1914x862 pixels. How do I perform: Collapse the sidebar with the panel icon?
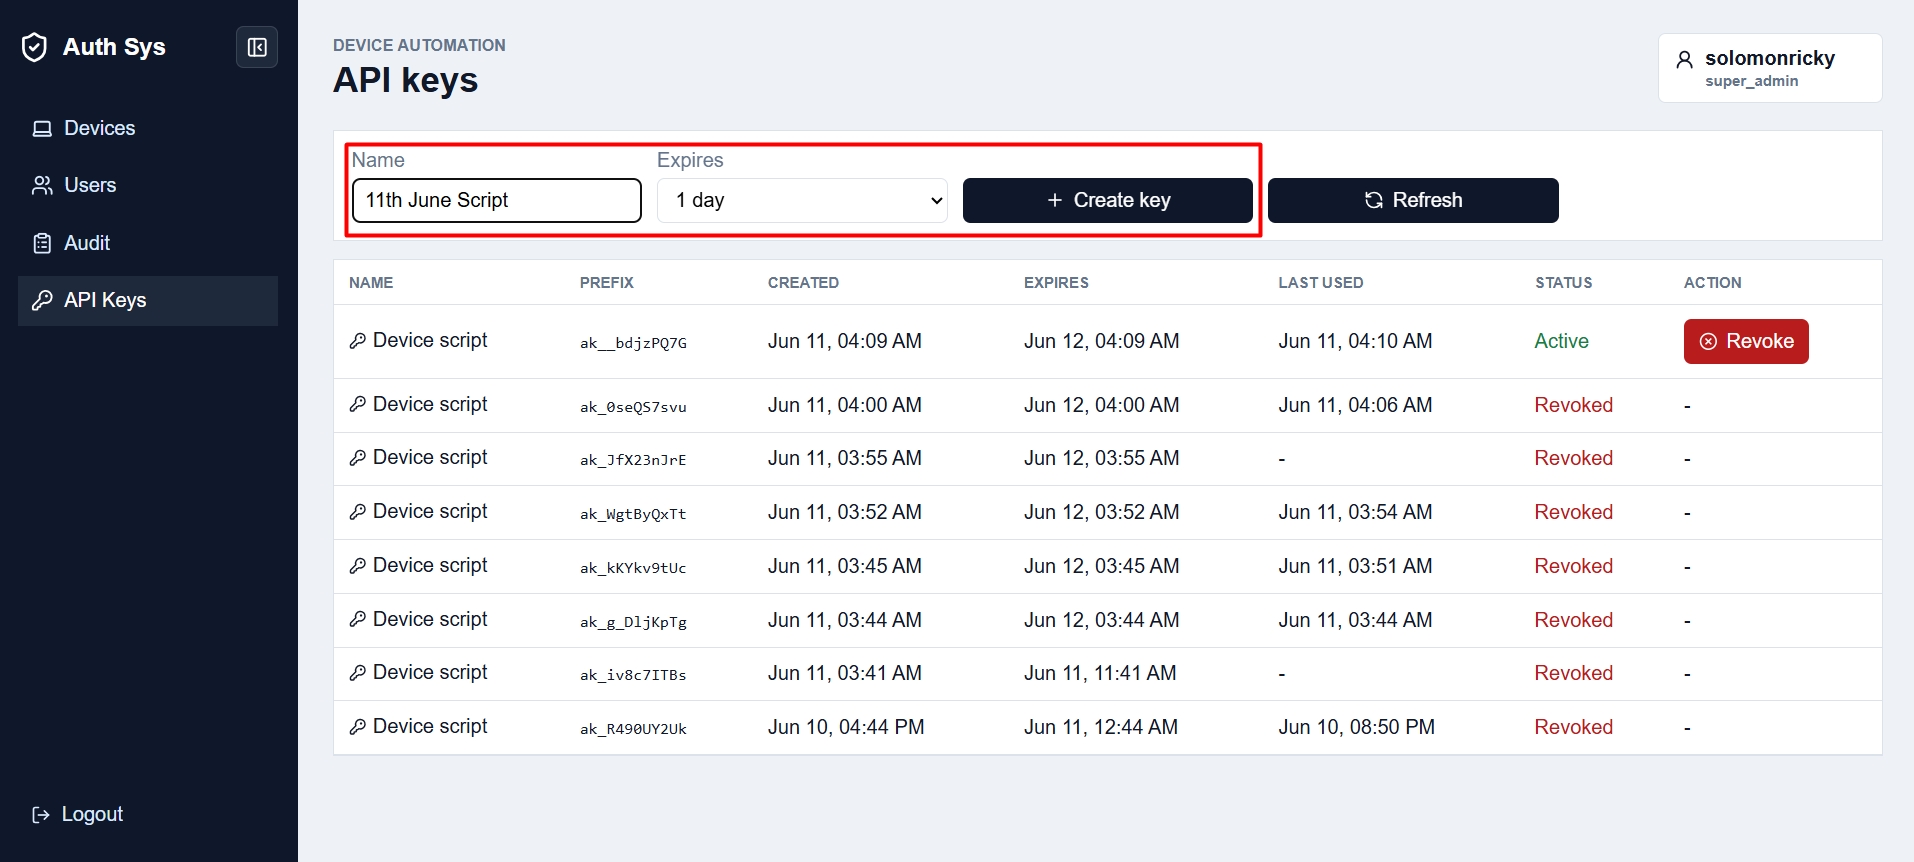(257, 47)
